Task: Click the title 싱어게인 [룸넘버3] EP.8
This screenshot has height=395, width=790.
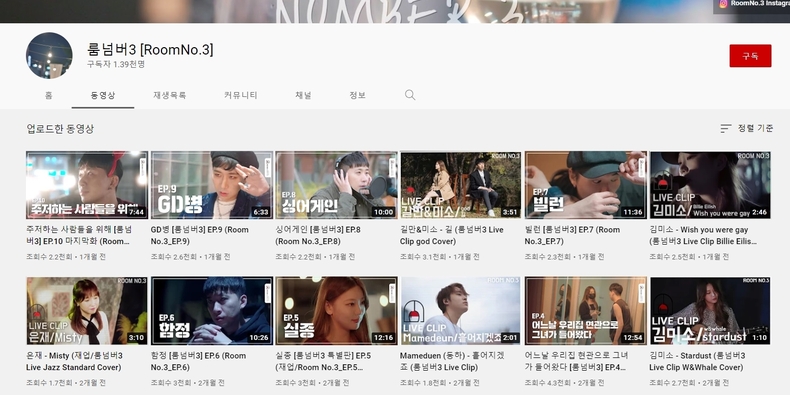Action: 318,236
